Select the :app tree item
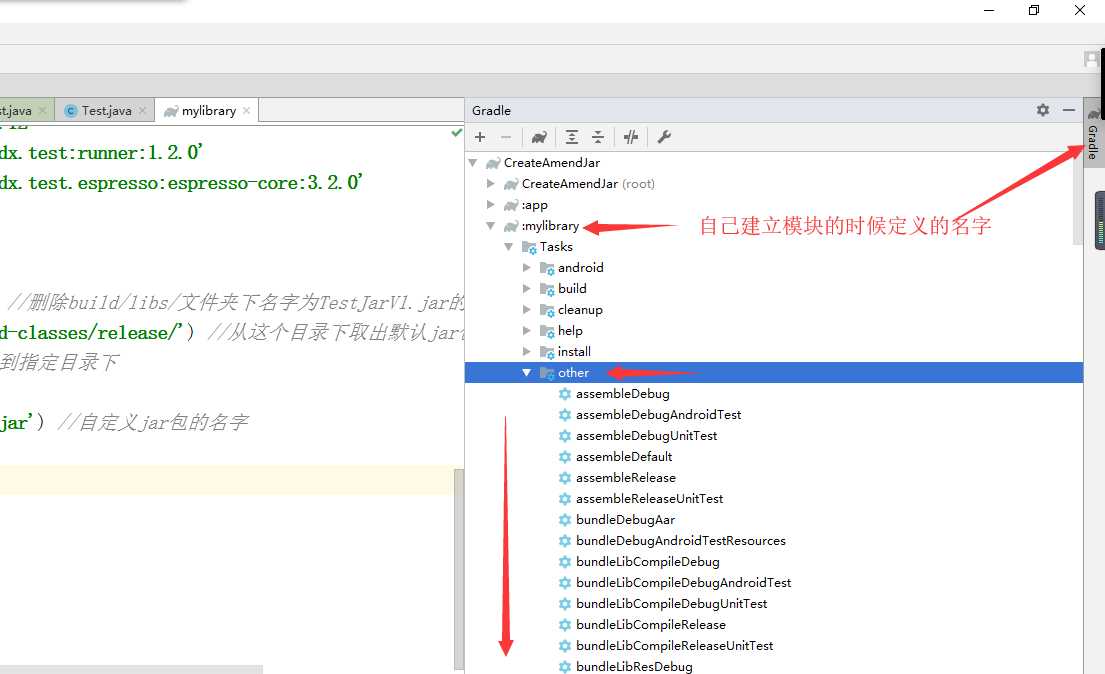The width and height of the screenshot is (1105, 674). (535, 205)
